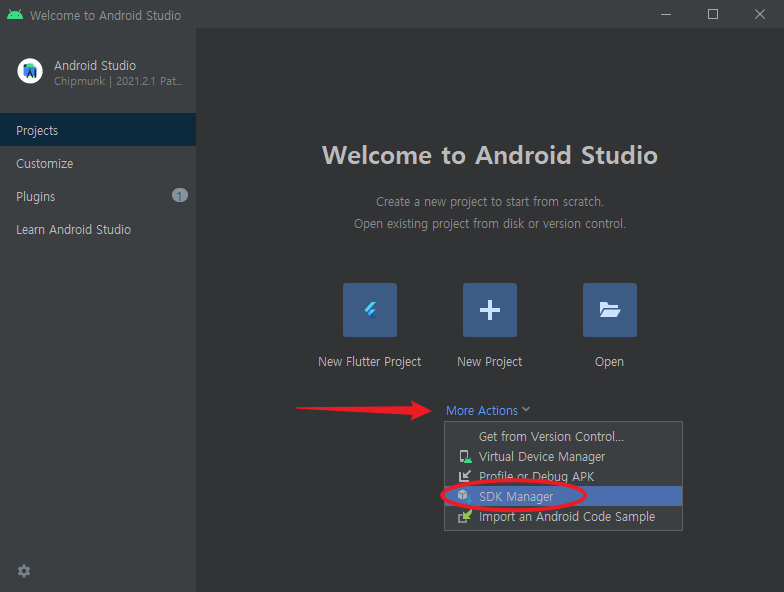Screen dimensions: 784x592
Task: Click the Chipmunk version text
Action: pyautogui.click(x=118, y=81)
